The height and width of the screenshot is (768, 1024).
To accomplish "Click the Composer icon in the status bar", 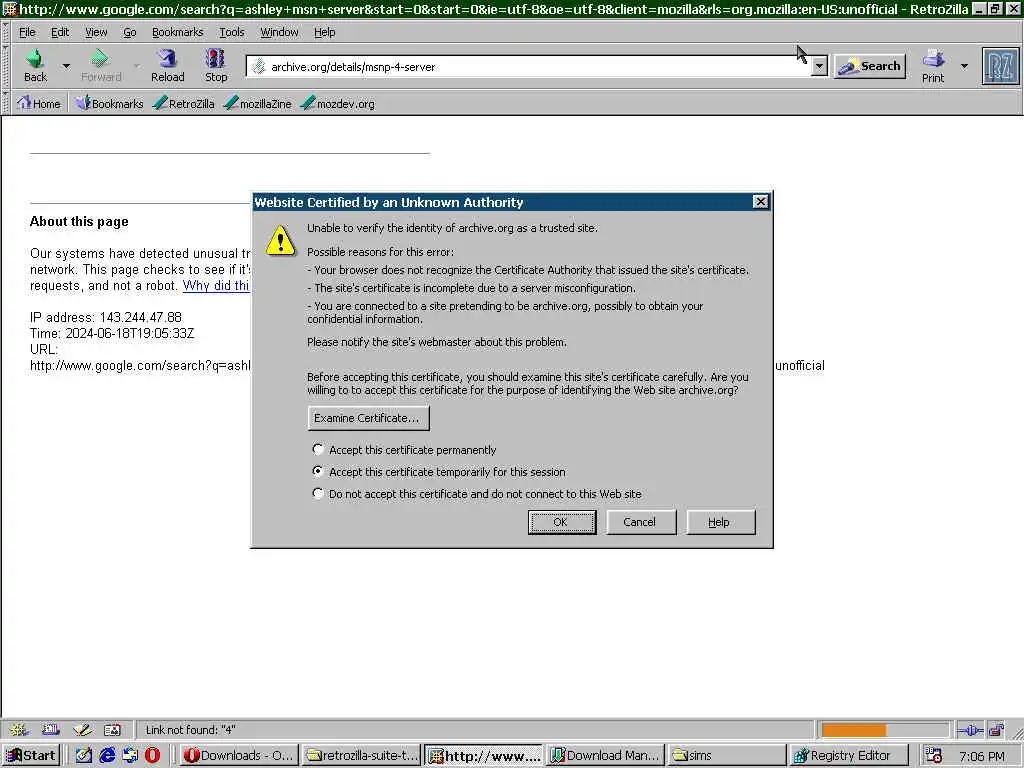I will pos(82,730).
